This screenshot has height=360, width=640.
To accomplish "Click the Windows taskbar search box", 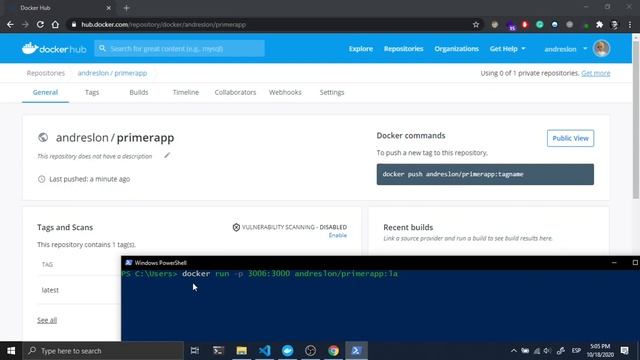I will point(103,351).
